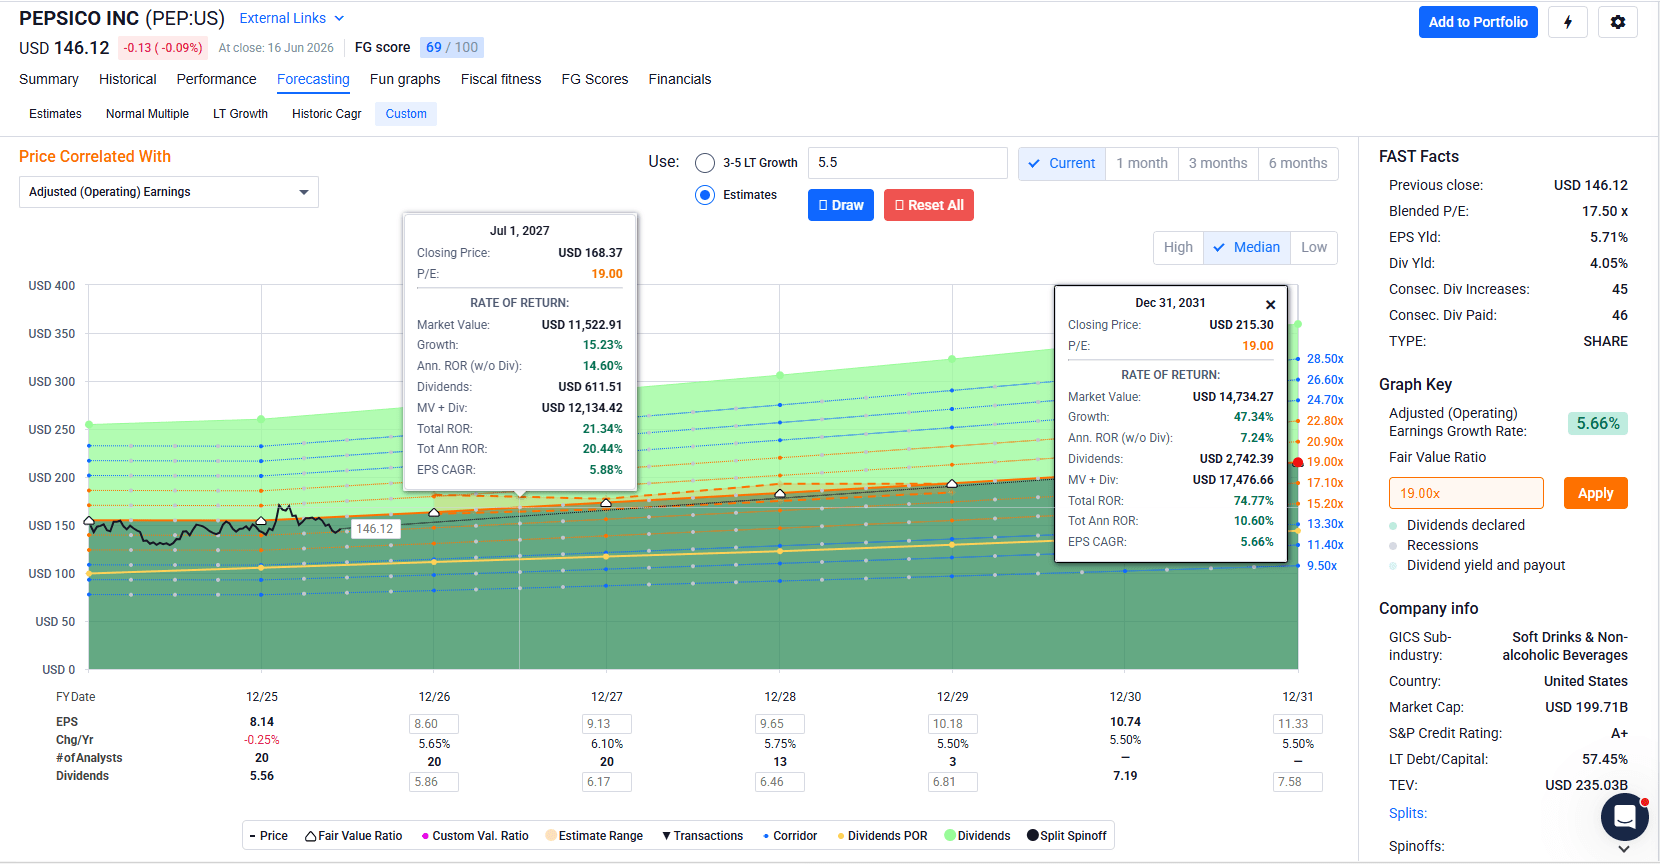1660x864 pixels.
Task: Select 1 month estimate period
Action: (1142, 163)
